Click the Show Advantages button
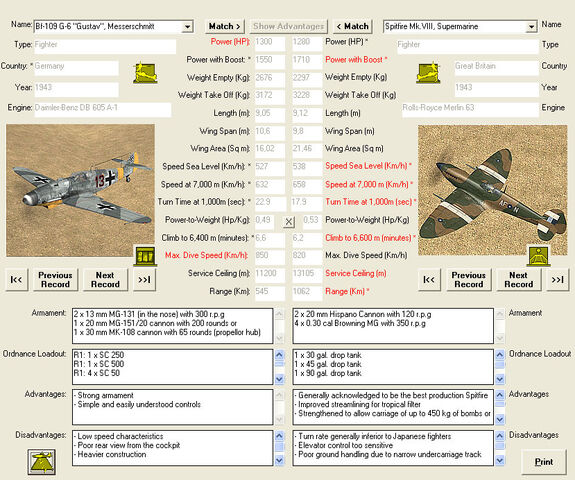The height and width of the screenshot is (480, 575). (x=288, y=26)
